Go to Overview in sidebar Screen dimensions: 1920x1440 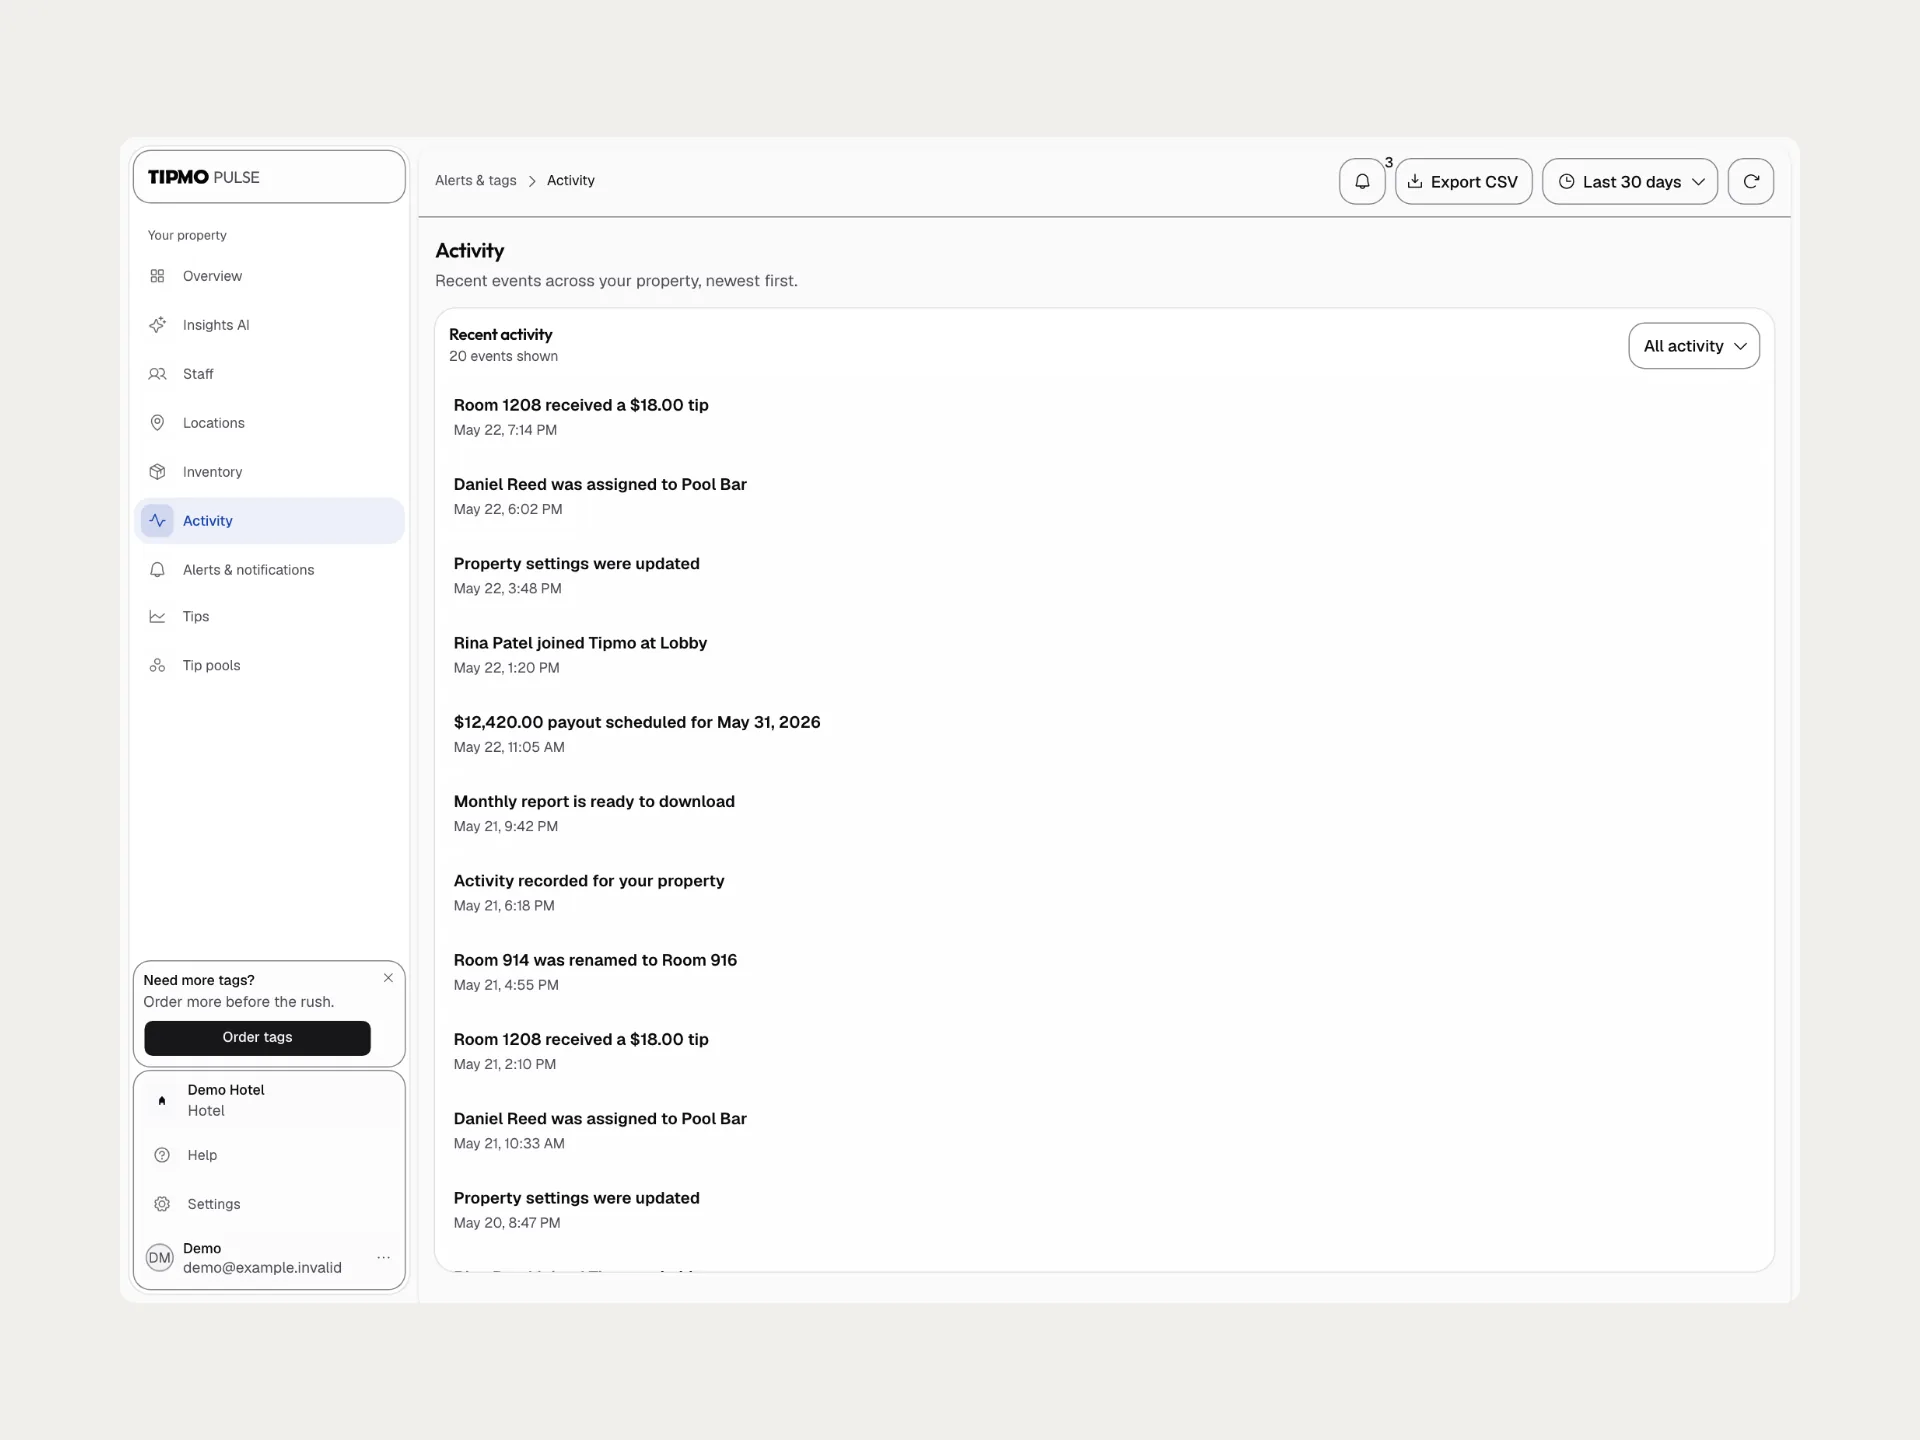(269, 276)
